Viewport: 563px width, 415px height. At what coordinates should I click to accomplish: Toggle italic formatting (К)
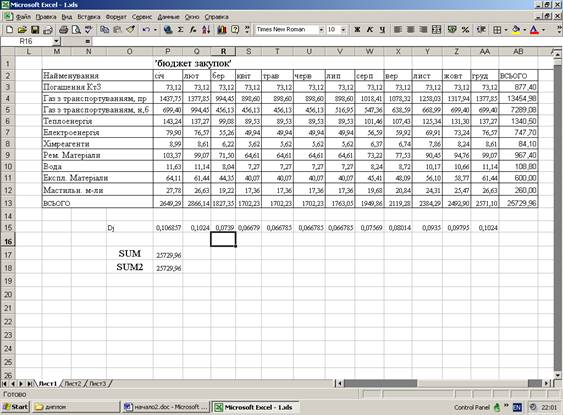(x=369, y=29)
